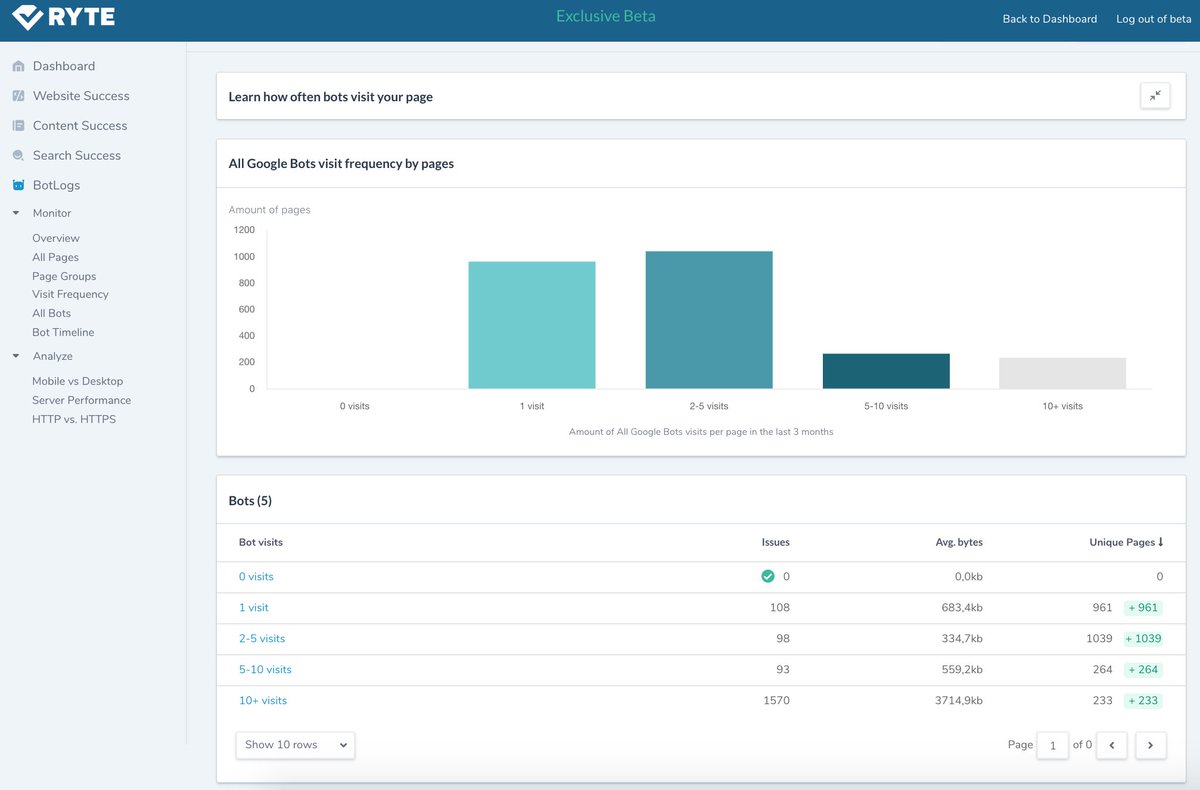This screenshot has height=790, width=1200.
Task: Click the 108 issues value
Action: (x=780, y=607)
